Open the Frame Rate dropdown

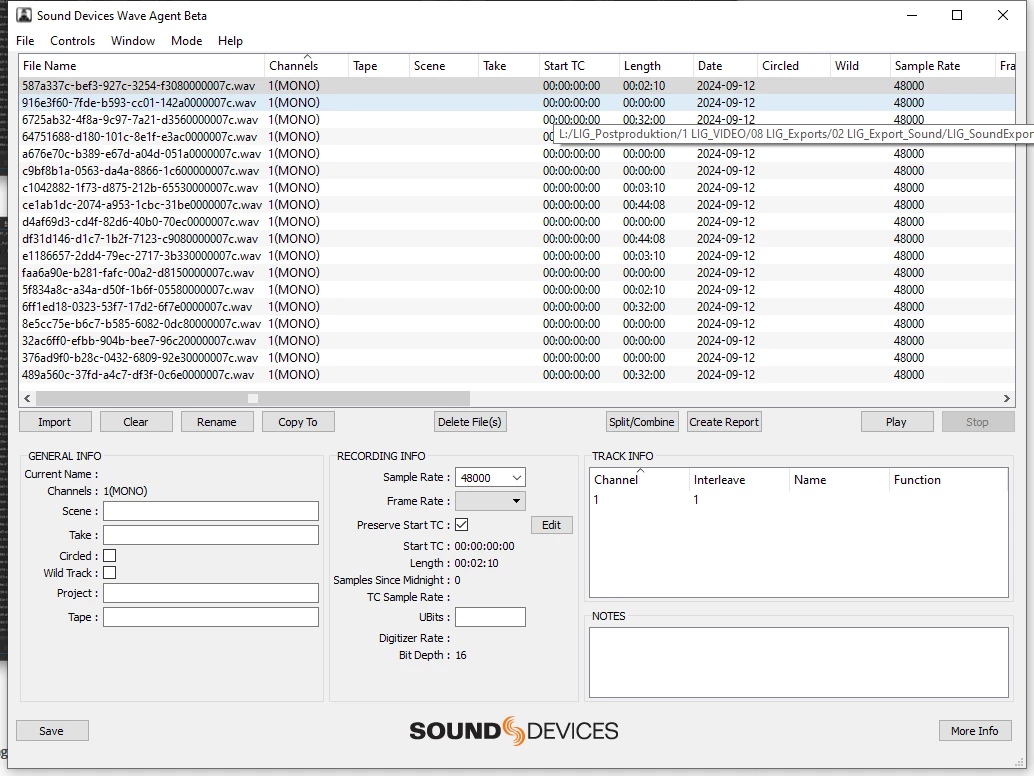[x=490, y=501]
